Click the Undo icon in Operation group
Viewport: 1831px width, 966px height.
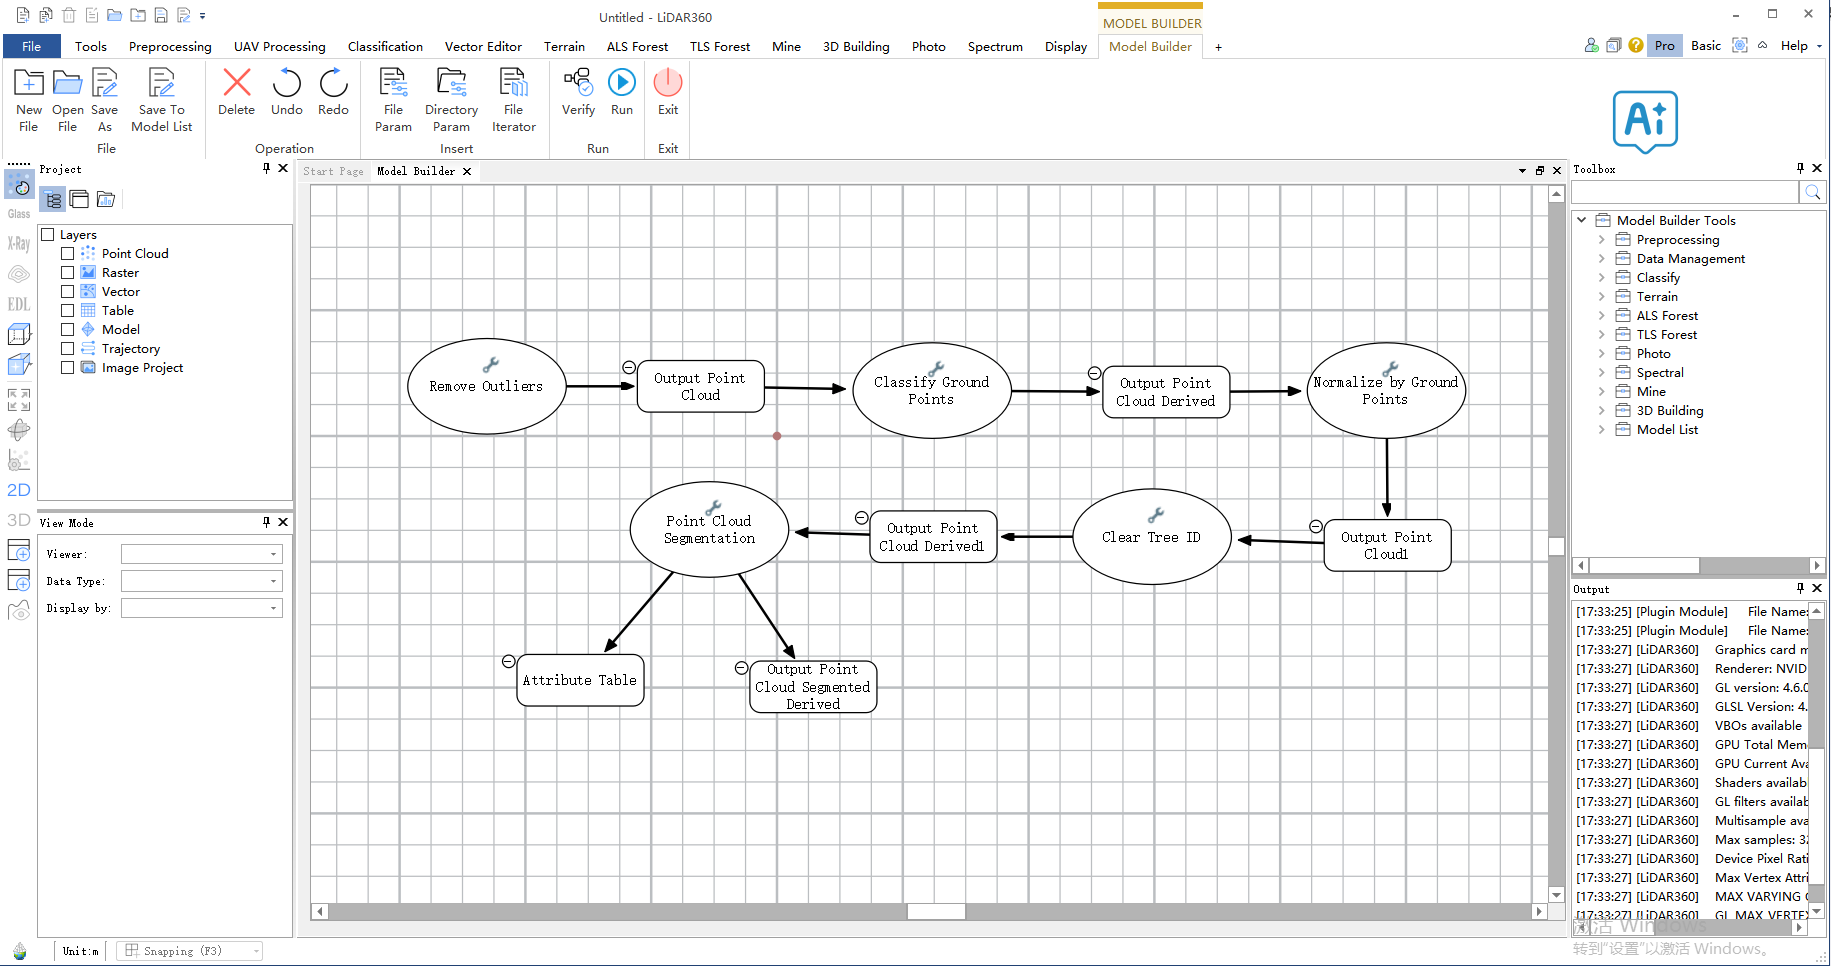tap(286, 95)
